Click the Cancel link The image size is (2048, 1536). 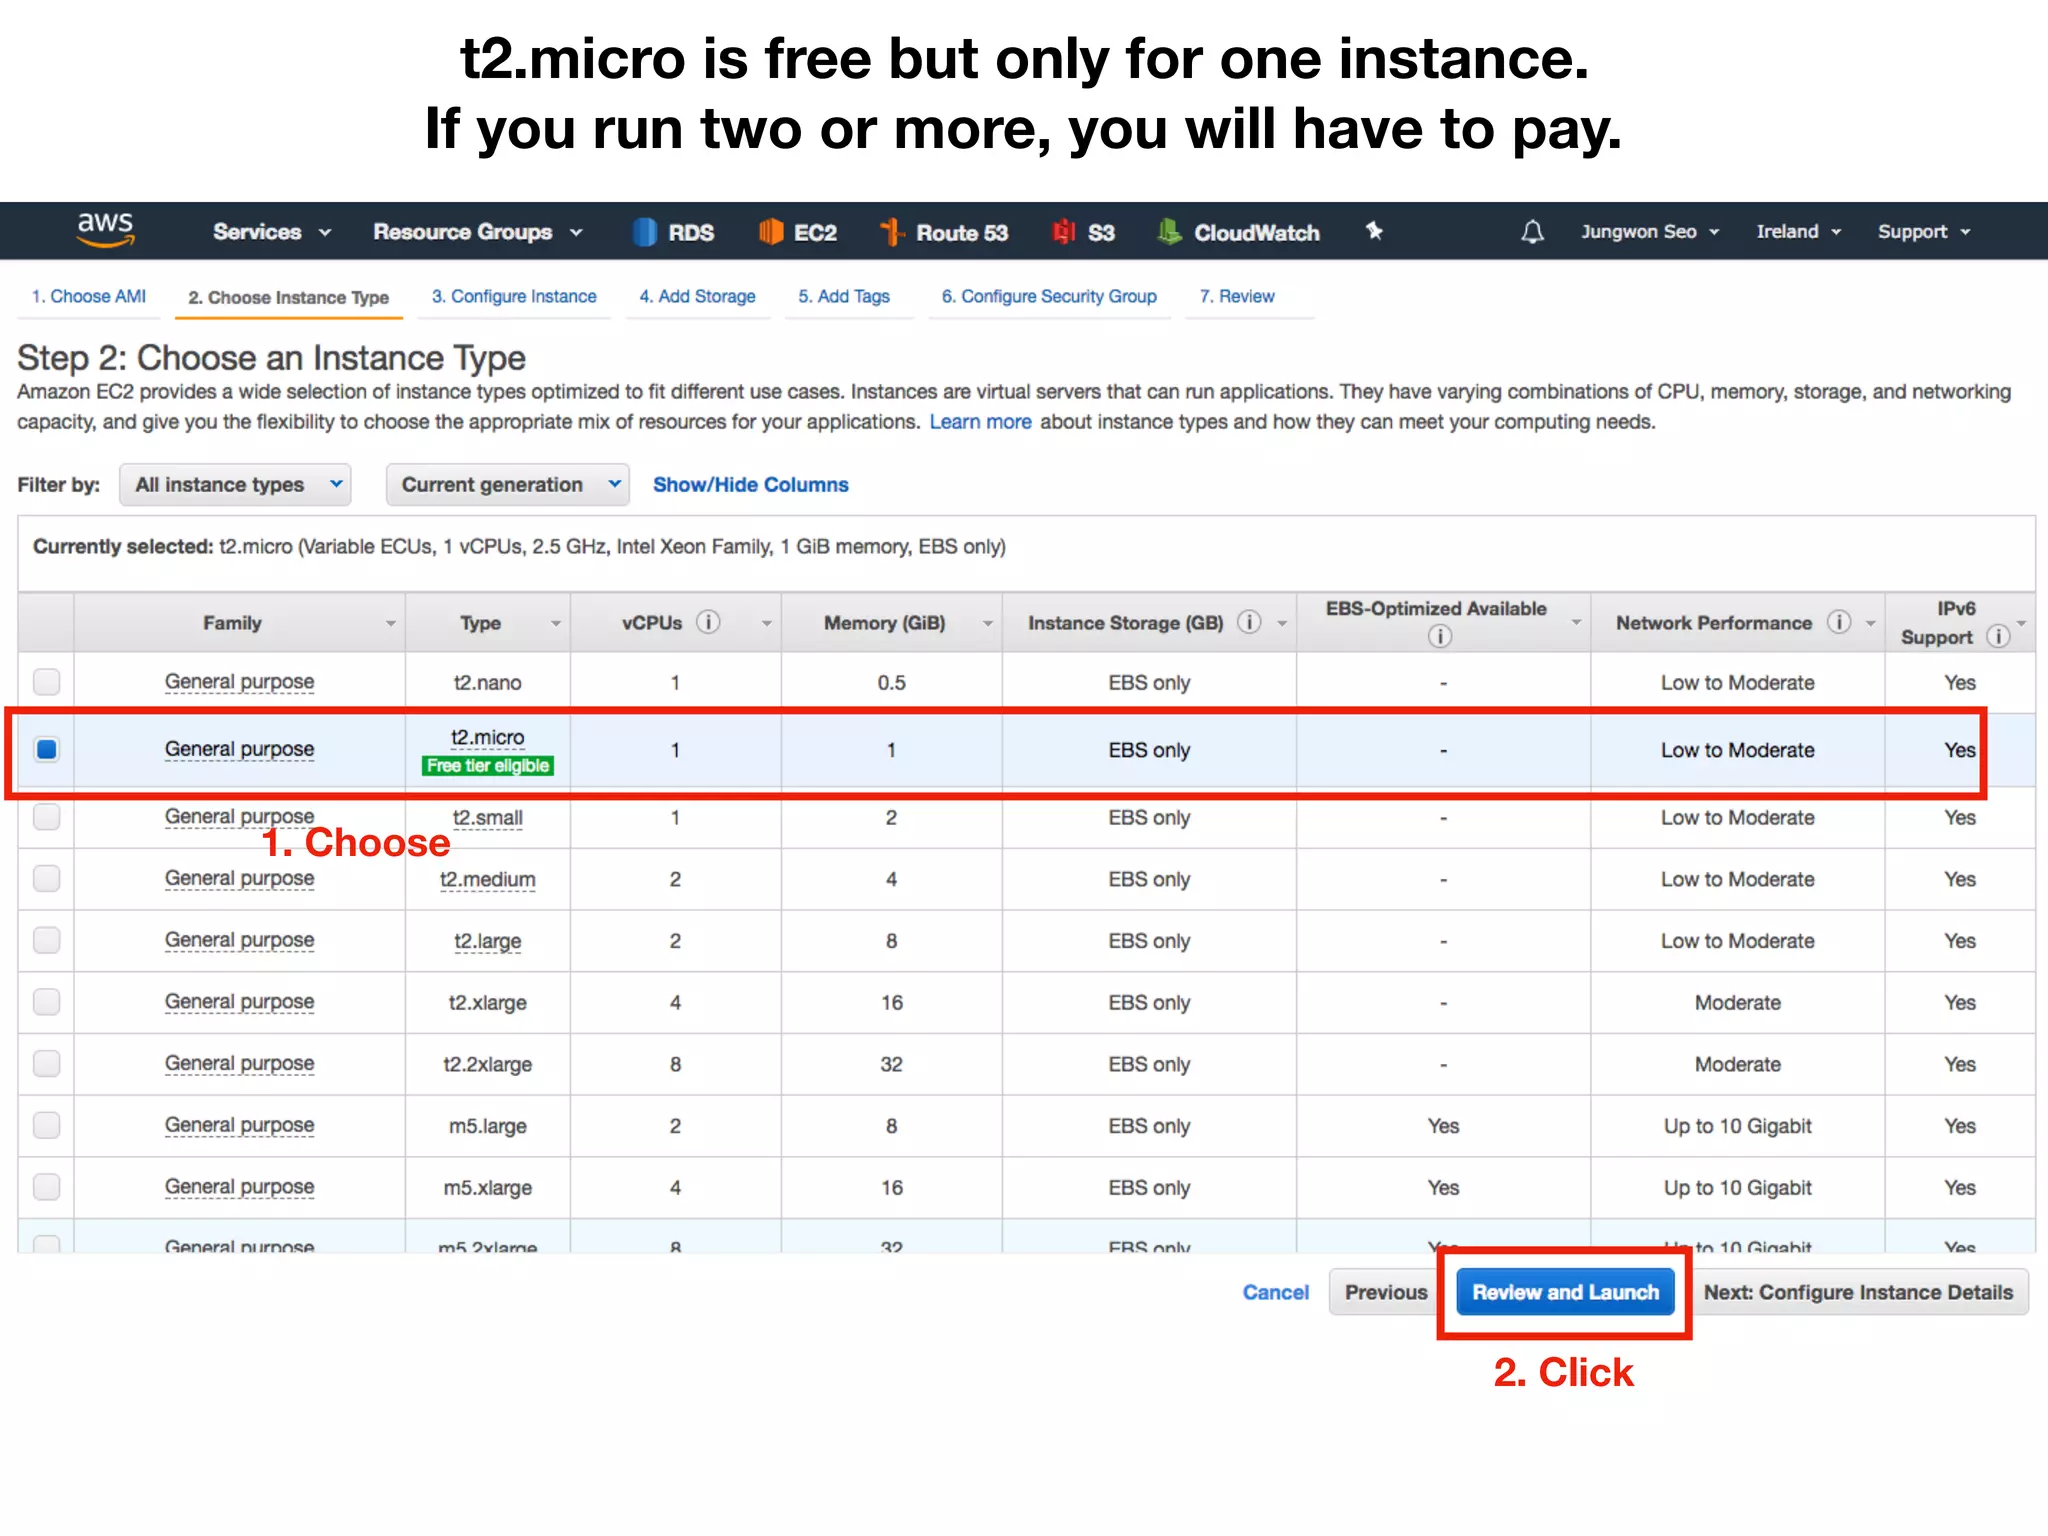(x=1275, y=1292)
